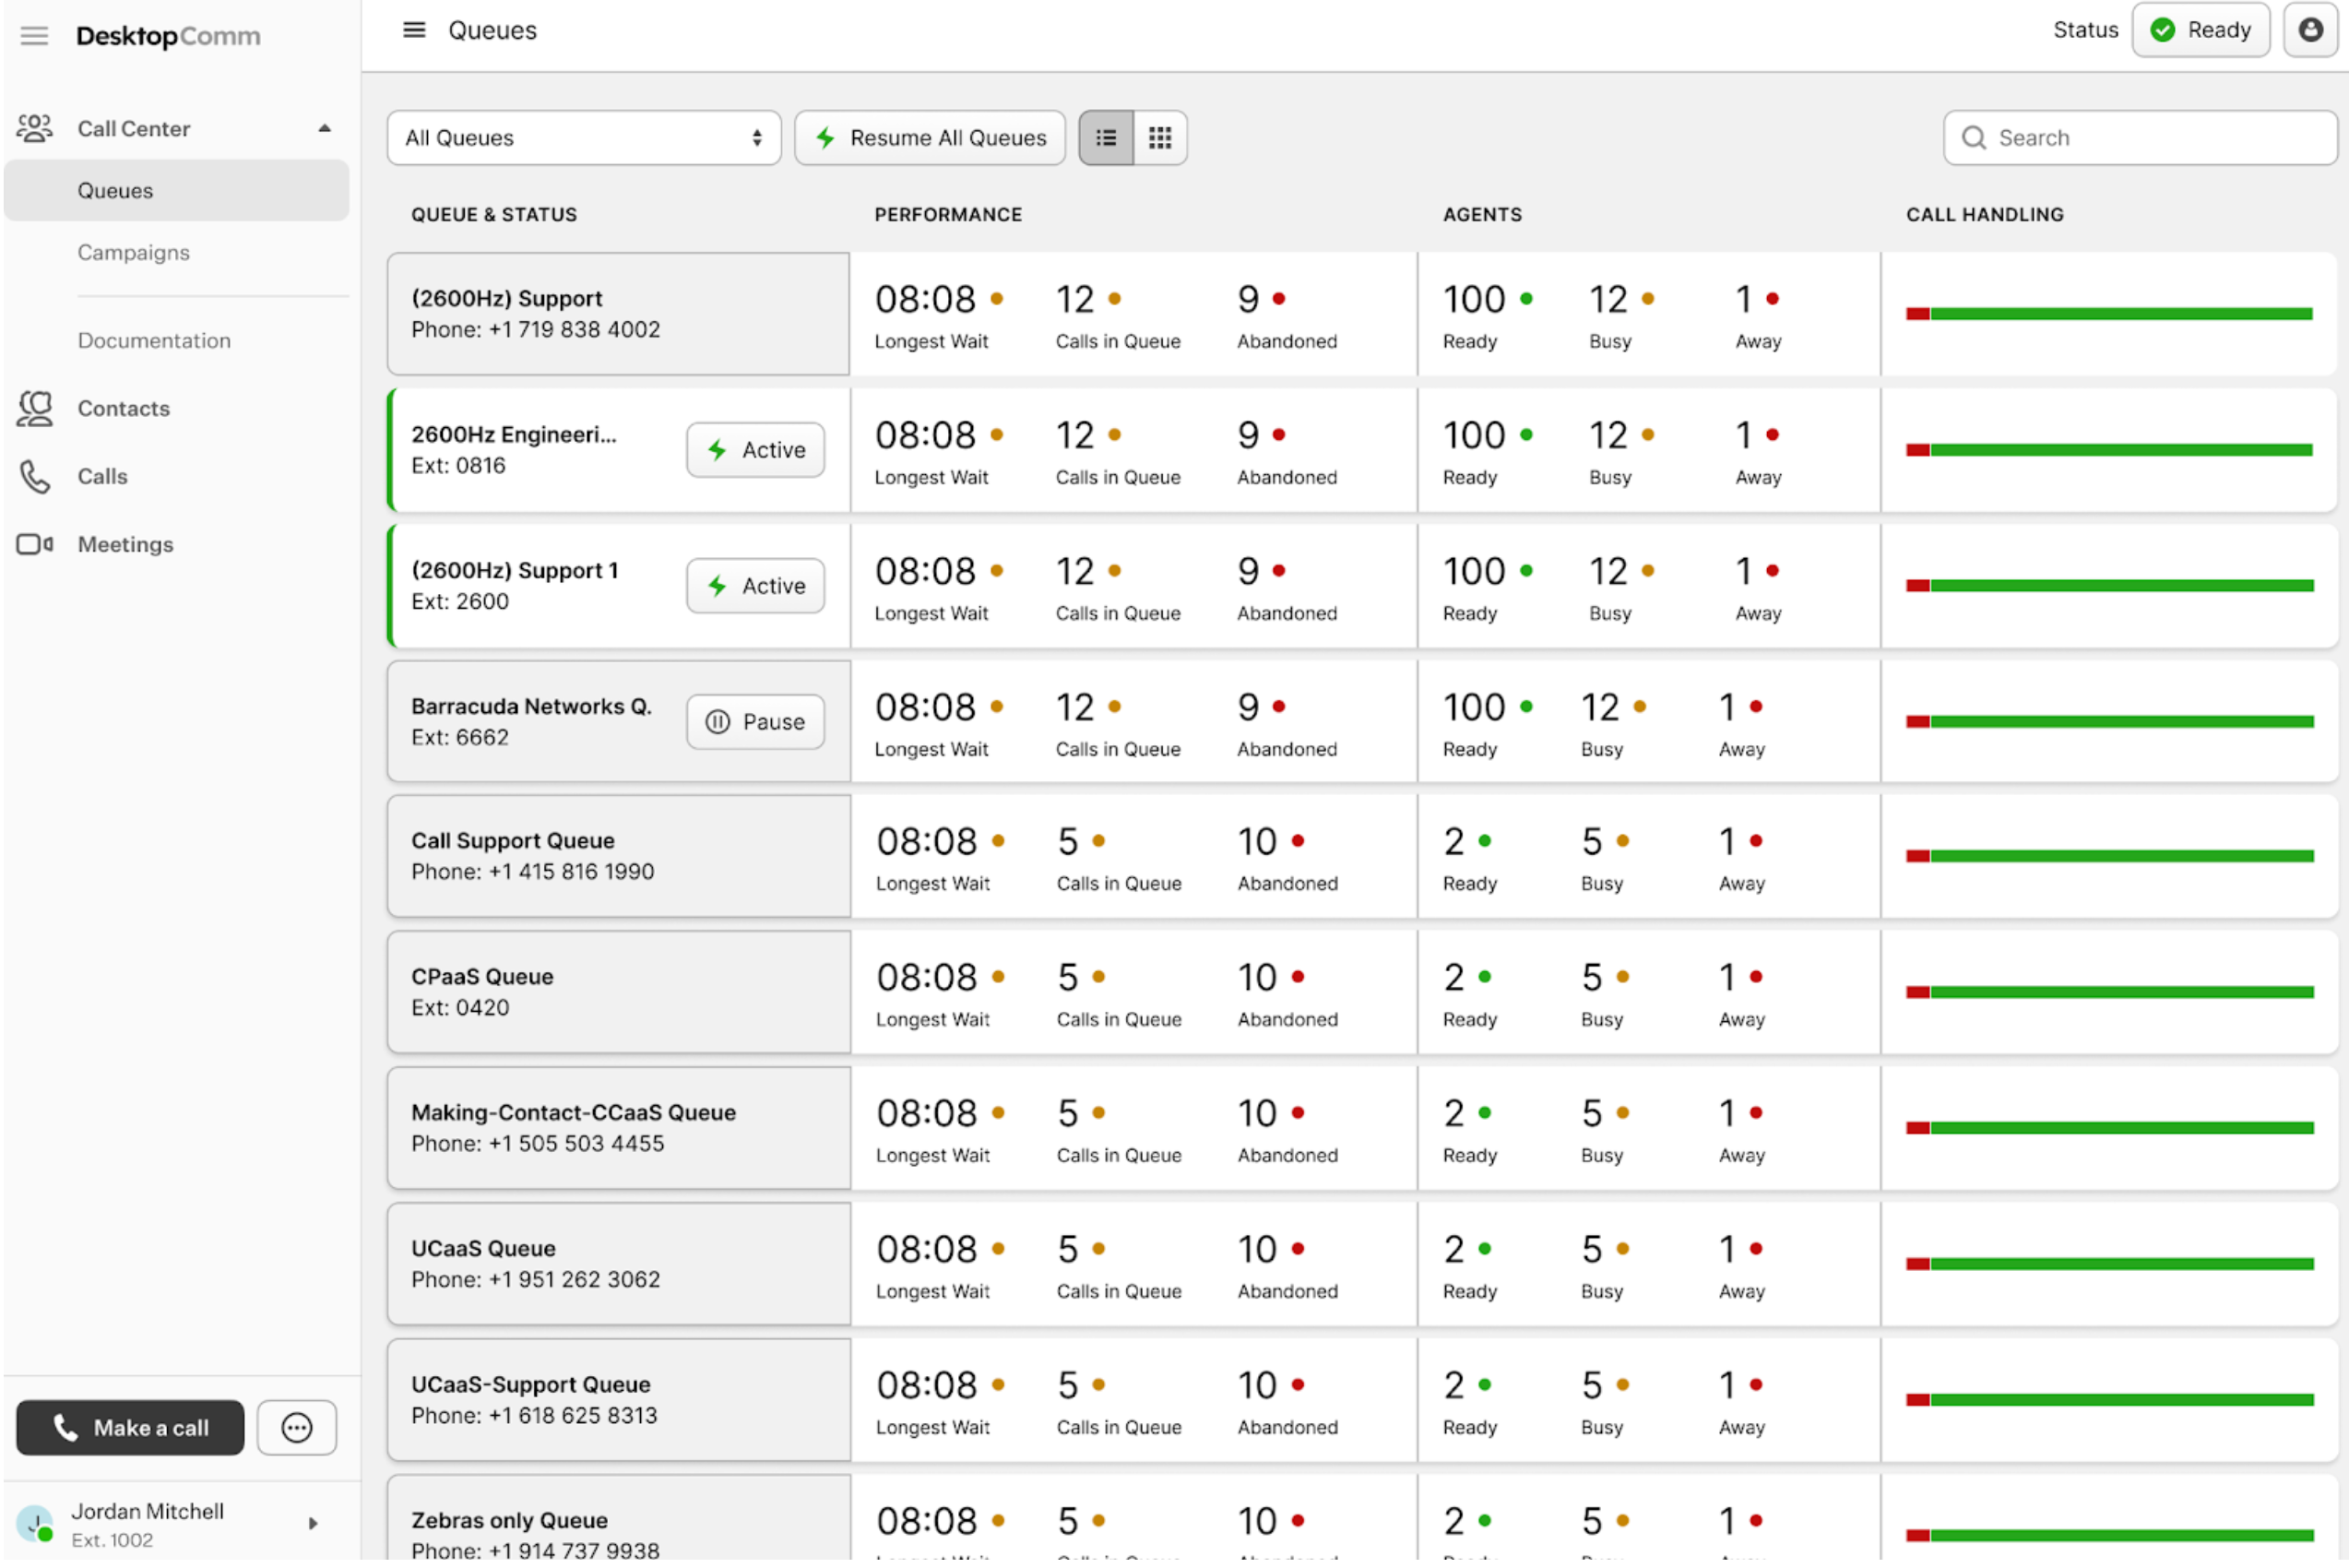Click Call Support Queue handling bar
The height and width of the screenshot is (1568, 2349).
tap(2108, 856)
